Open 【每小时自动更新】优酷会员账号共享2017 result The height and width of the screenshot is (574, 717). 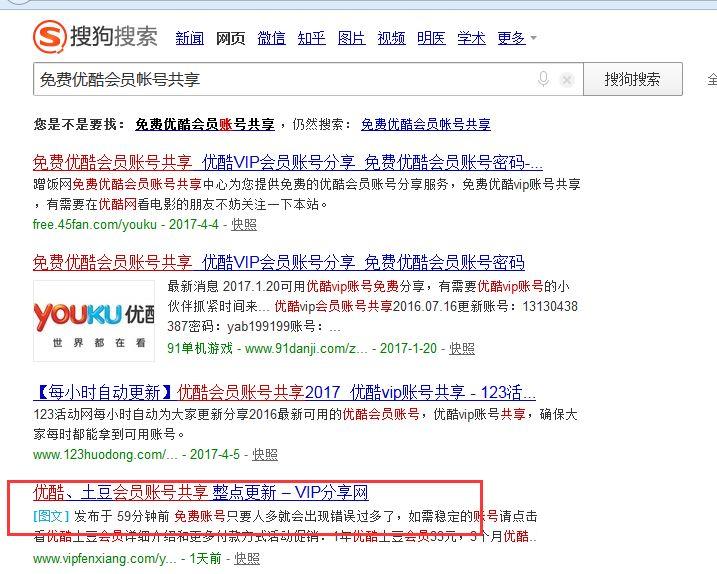(x=284, y=392)
